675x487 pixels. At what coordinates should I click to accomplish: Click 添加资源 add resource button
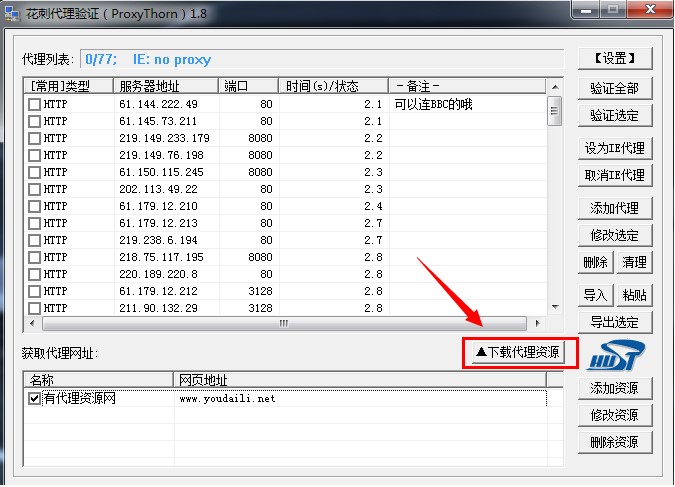coord(615,389)
